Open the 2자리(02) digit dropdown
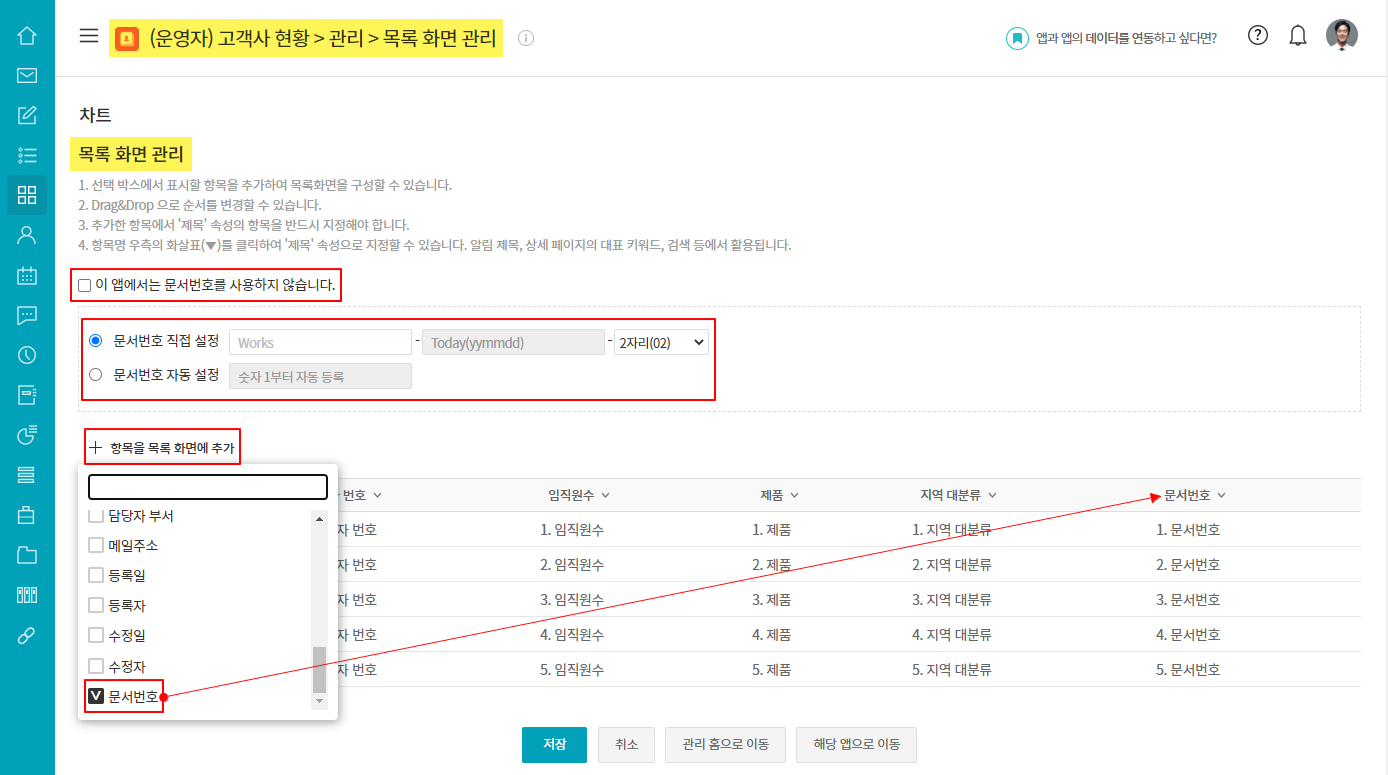Viewport: 1388px width, 775px height. click(x=661, y=343)
